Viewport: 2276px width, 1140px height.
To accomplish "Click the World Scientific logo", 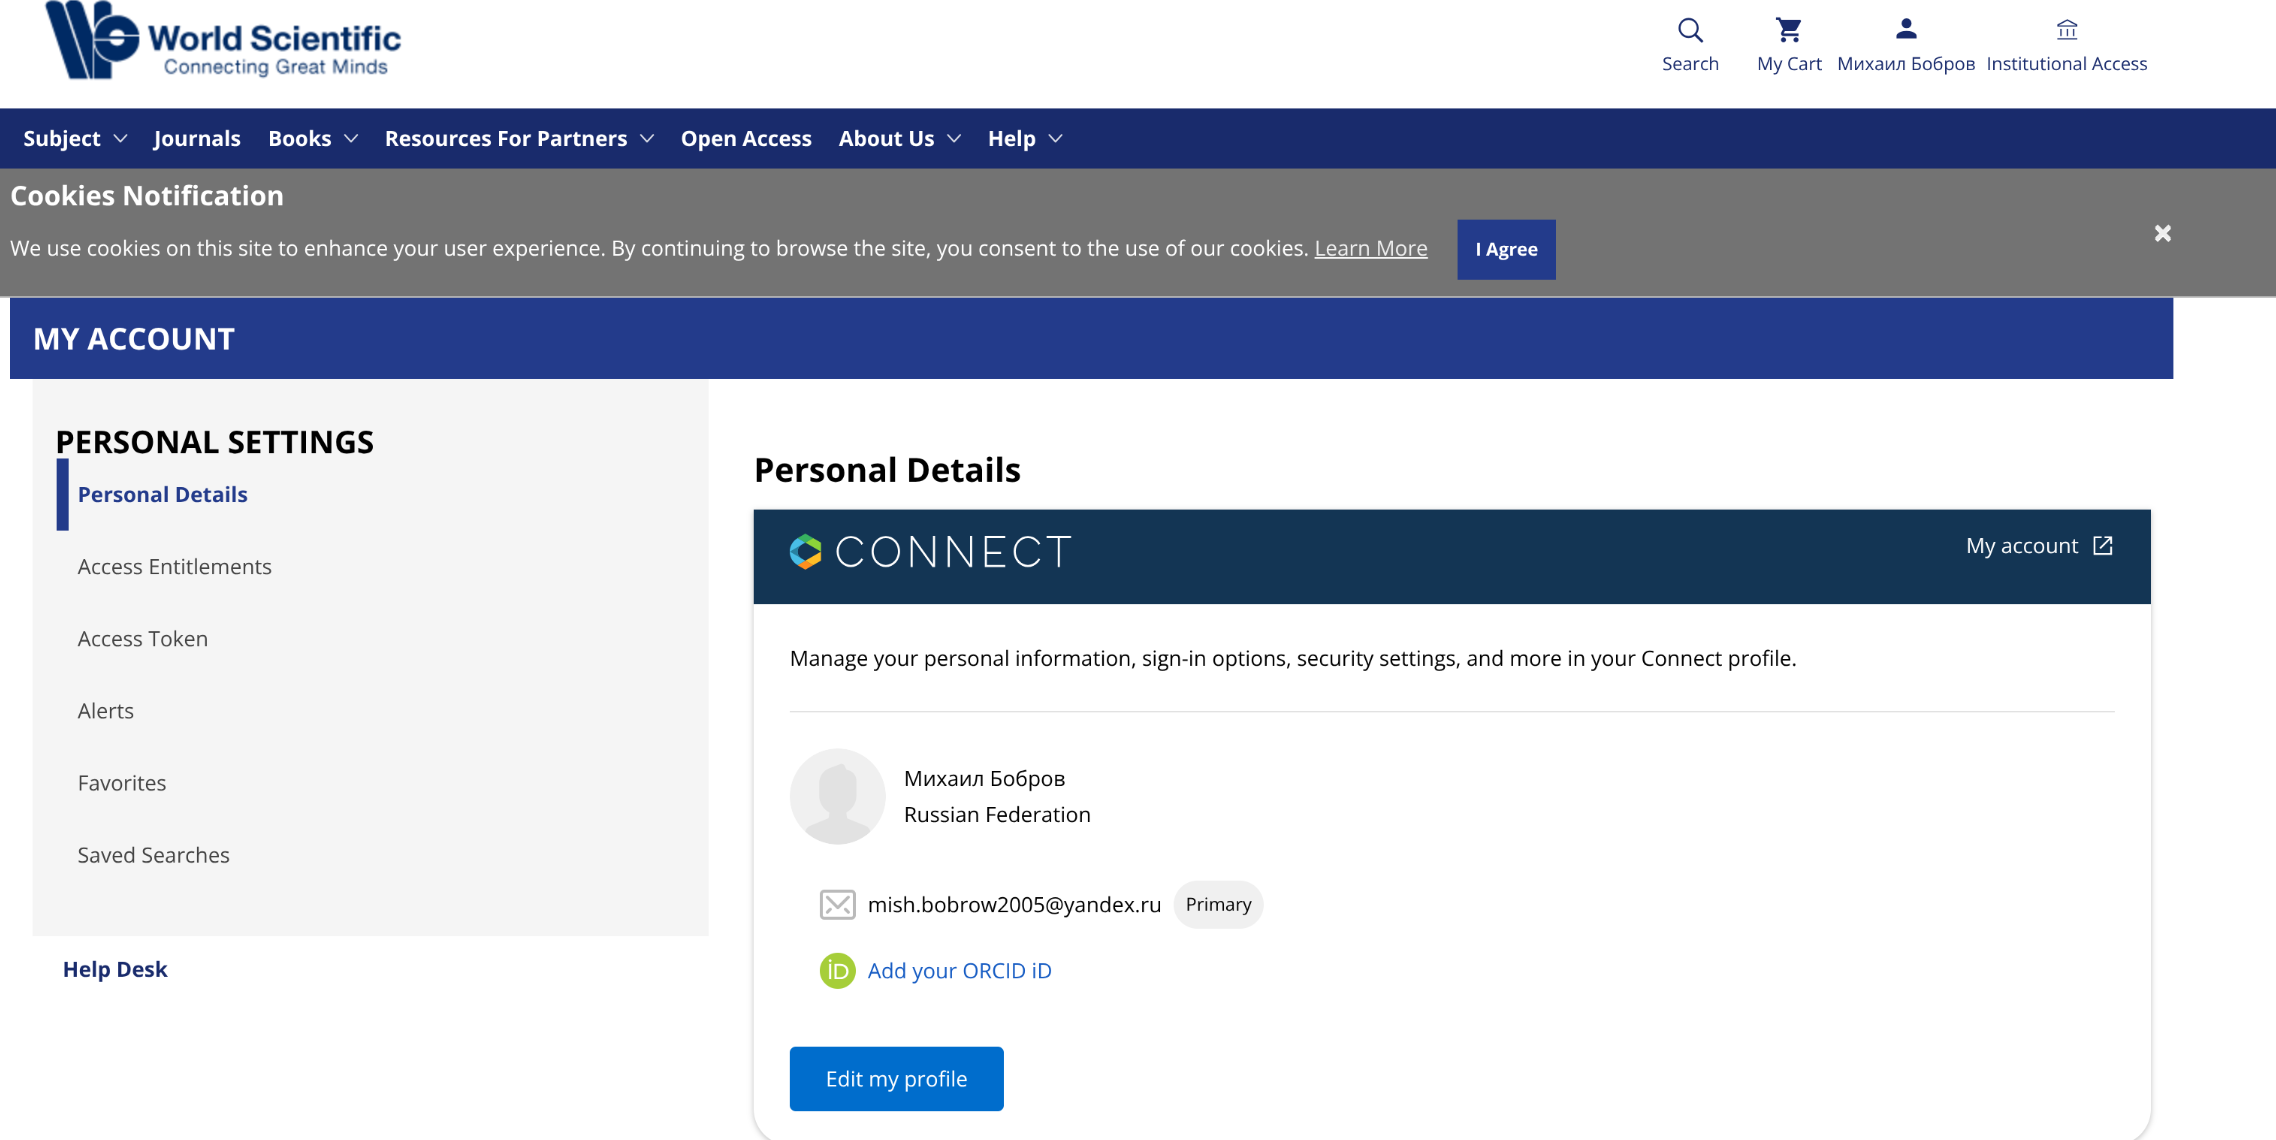I will tap(223, 42).
